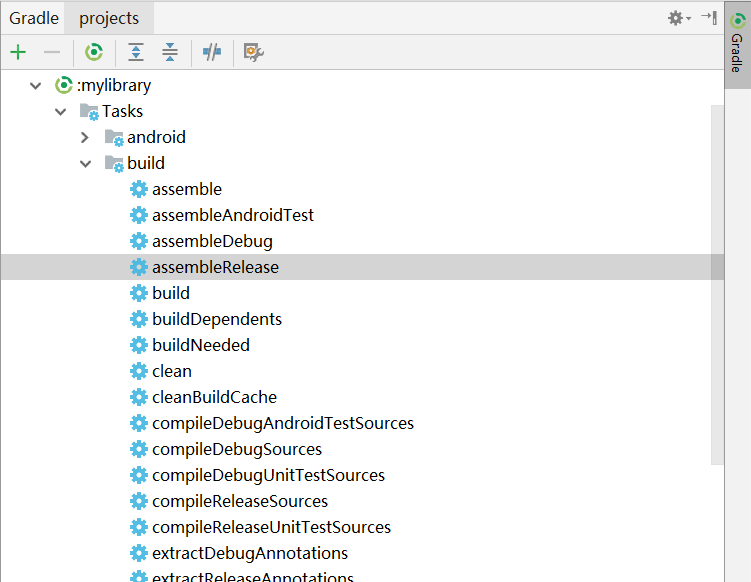Select the cleanBuildCache task name
The width and height of the screenshot is (751, 582).
point(215,397)
